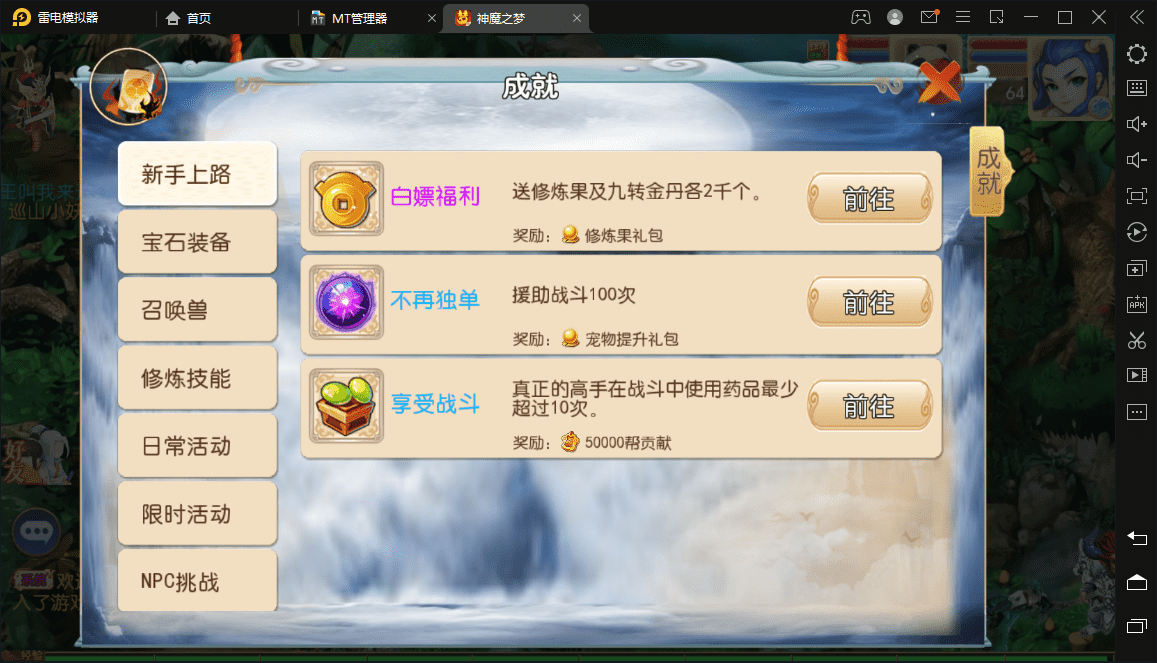Open the keyboard mapping icon in sidebar
This screenshot has height=663, width=1157.
(x=1136, y=88)
